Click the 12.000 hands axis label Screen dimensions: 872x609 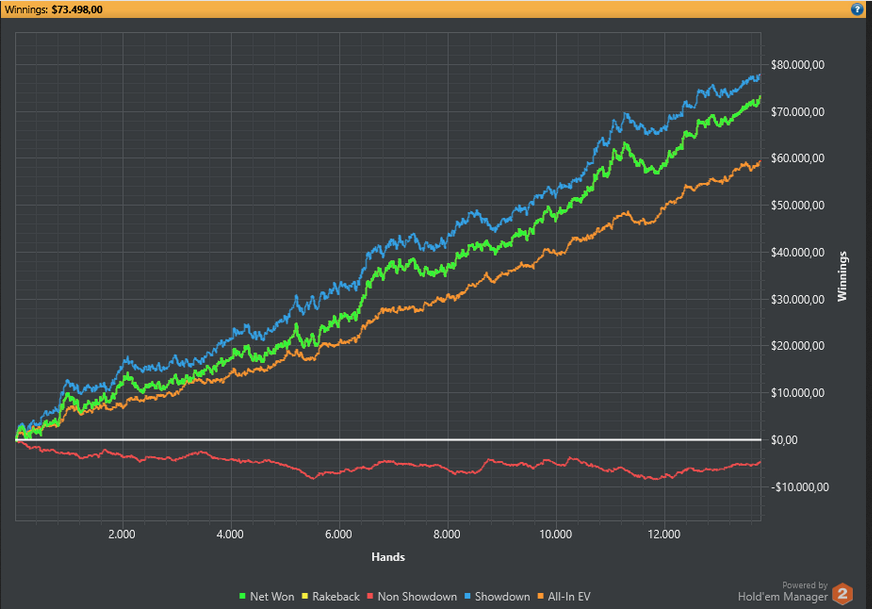(x=664, y=534)
